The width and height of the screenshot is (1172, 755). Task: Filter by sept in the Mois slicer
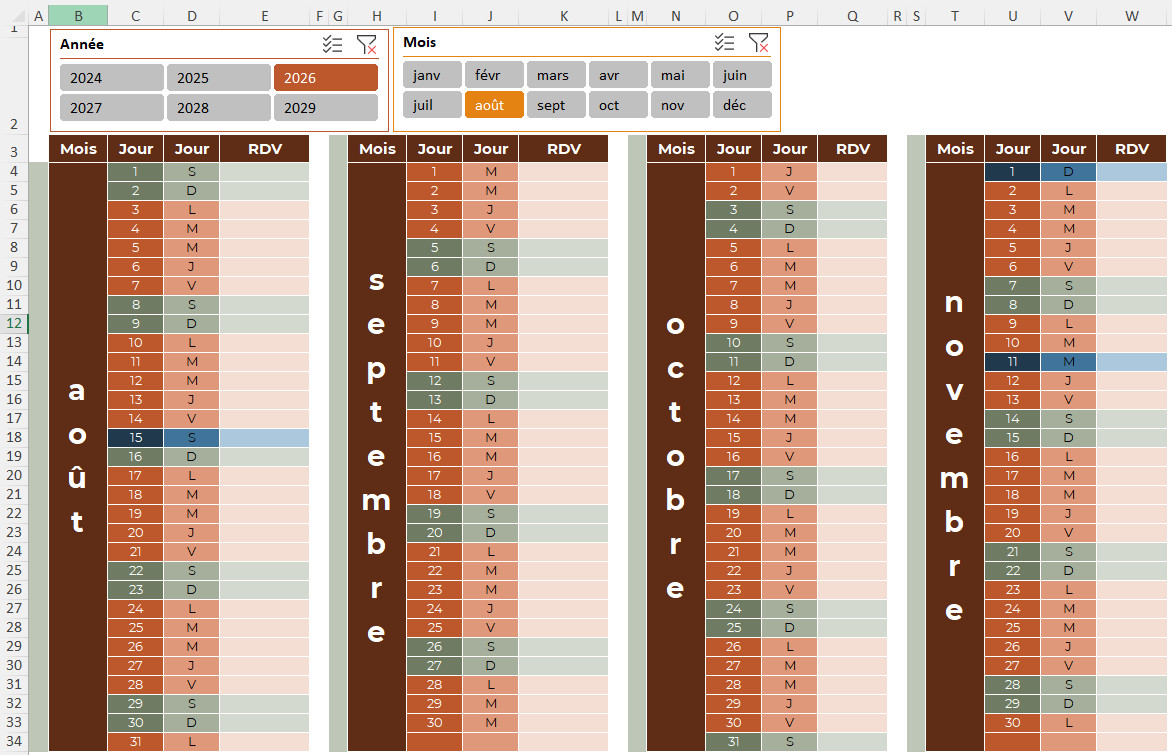557,105
